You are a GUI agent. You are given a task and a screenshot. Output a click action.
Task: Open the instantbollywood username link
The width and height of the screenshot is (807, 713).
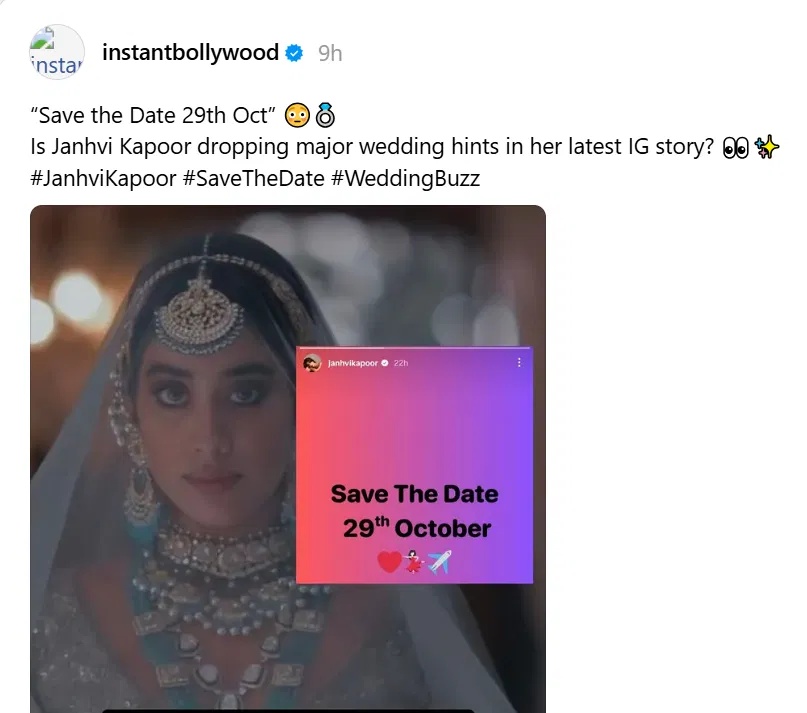pyautogui.click(x=191, y=53)
